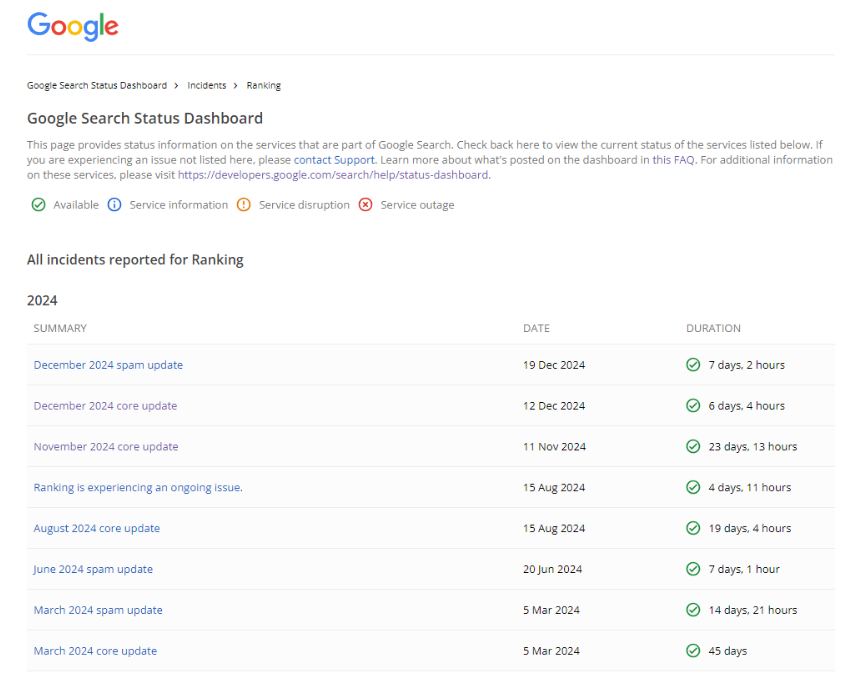View December 2024 core update incident
The height and width of the screenshot is (674, 845).
pyautogui.click(x=105, y=406)
